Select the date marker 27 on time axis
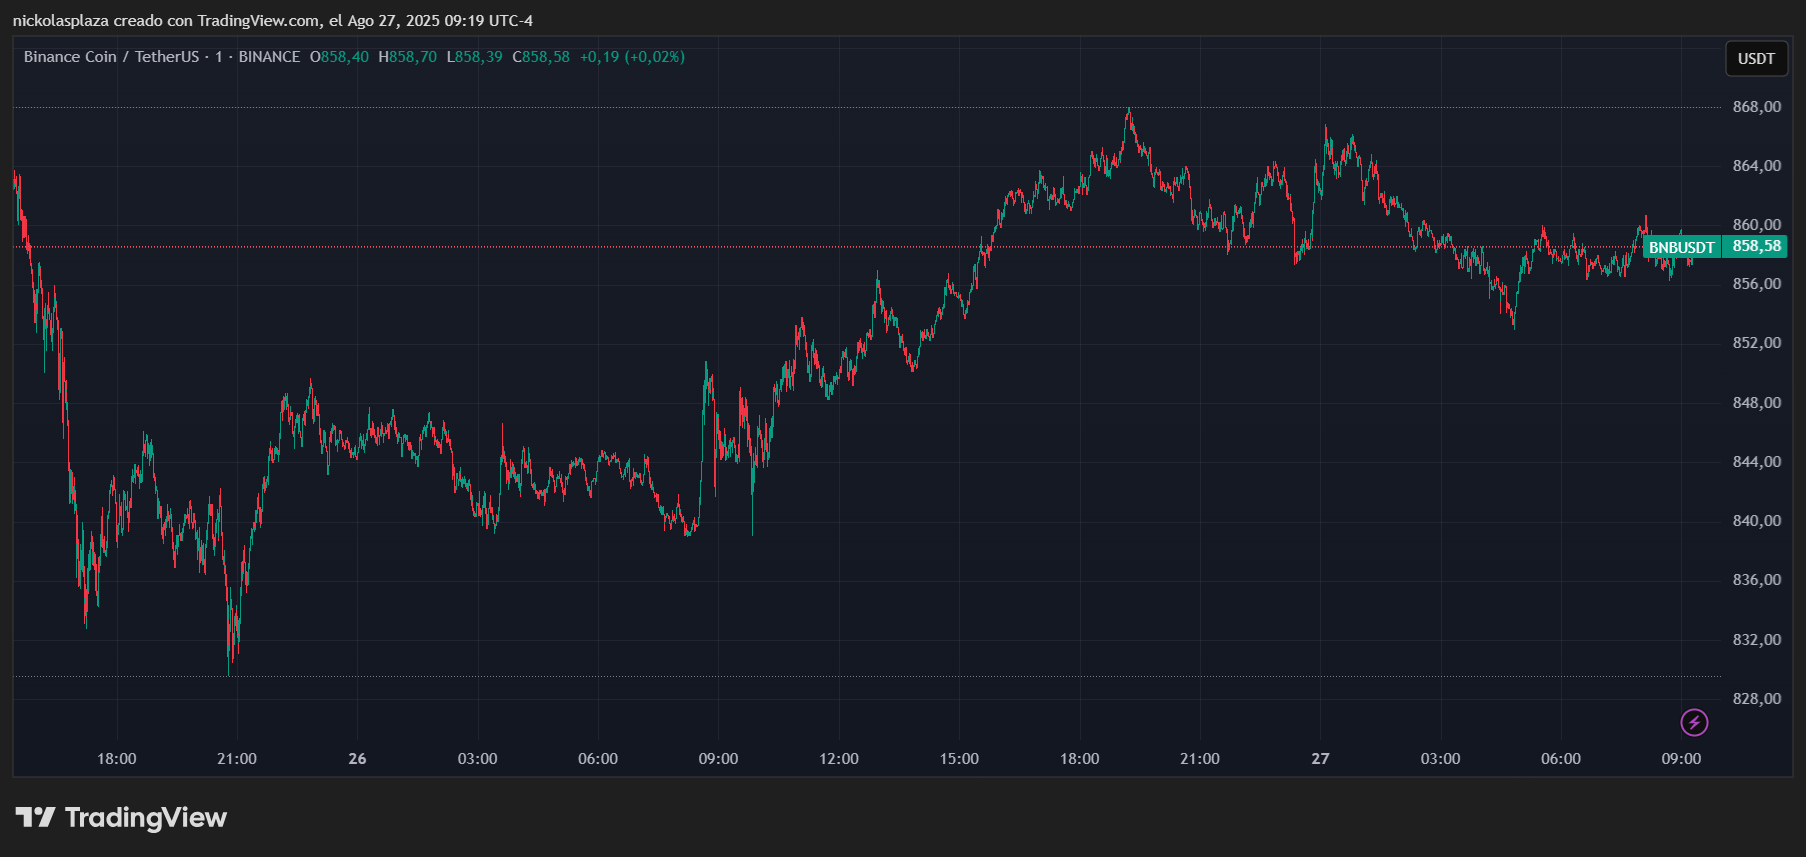1806x857 pixels. pyautogui.click(x=1320, y=759)
